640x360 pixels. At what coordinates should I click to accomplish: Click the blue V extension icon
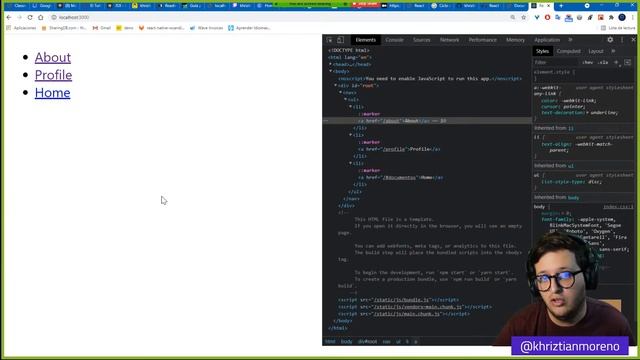pos(537,18)
